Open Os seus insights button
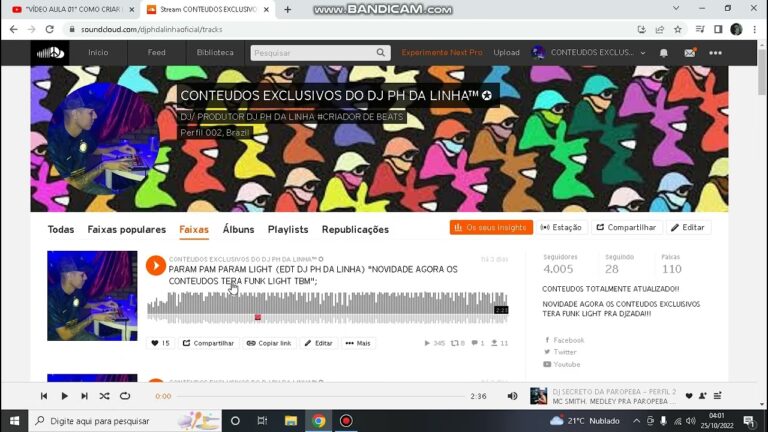The height and width of the screenshot is (432, 768). (491, 227)
